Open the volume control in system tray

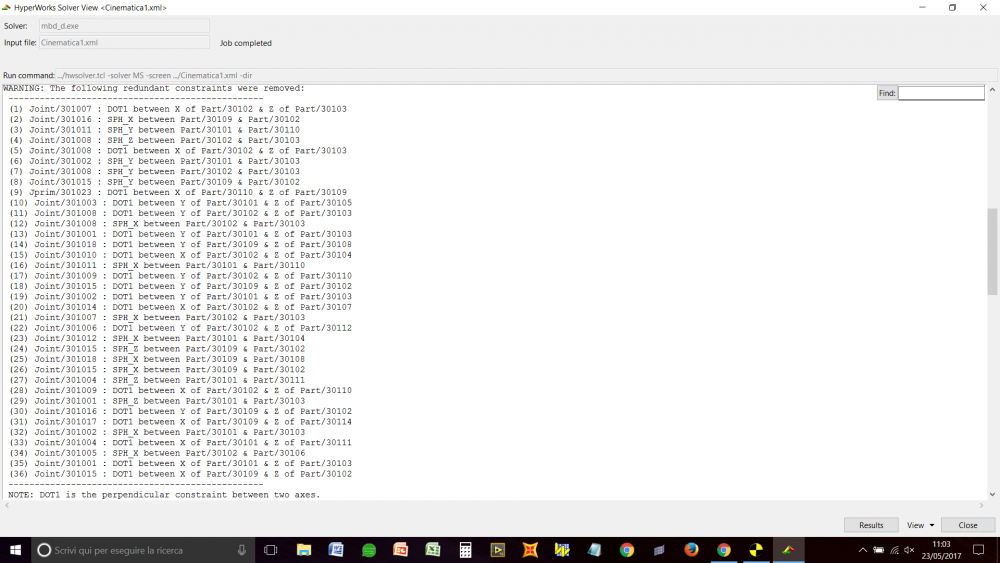(x=910, y=550)
